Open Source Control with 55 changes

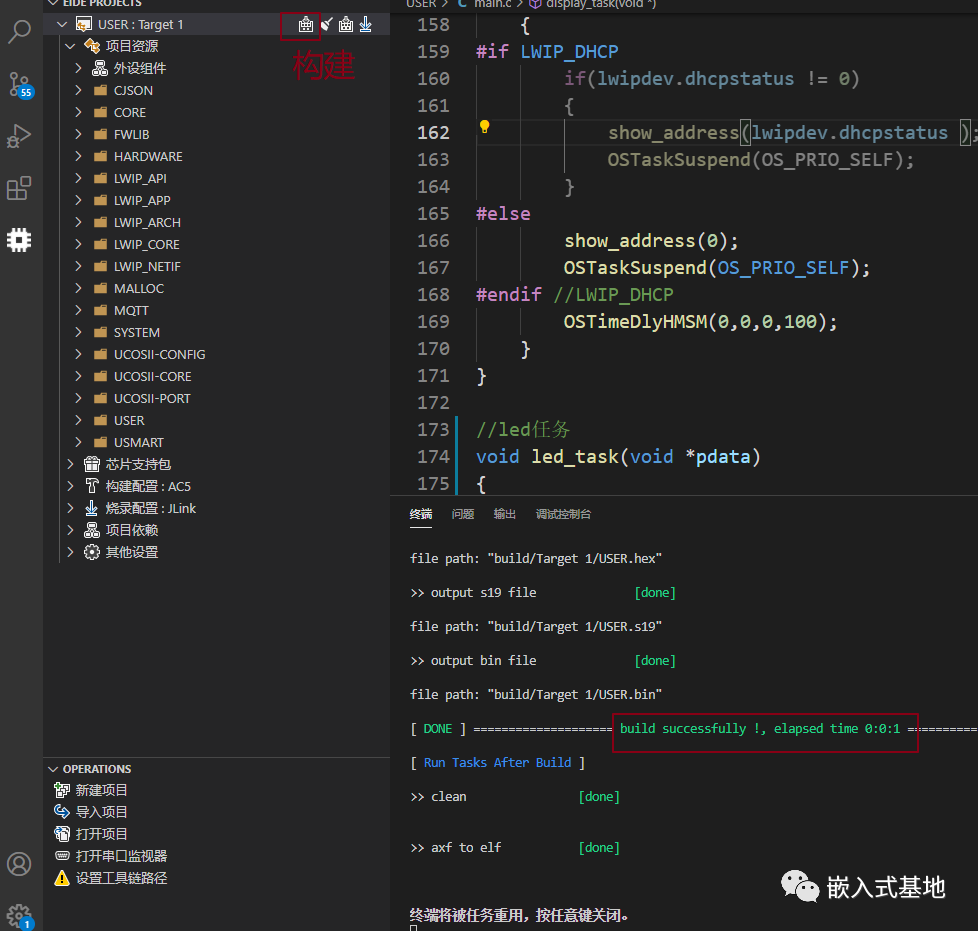coord(19,83)
